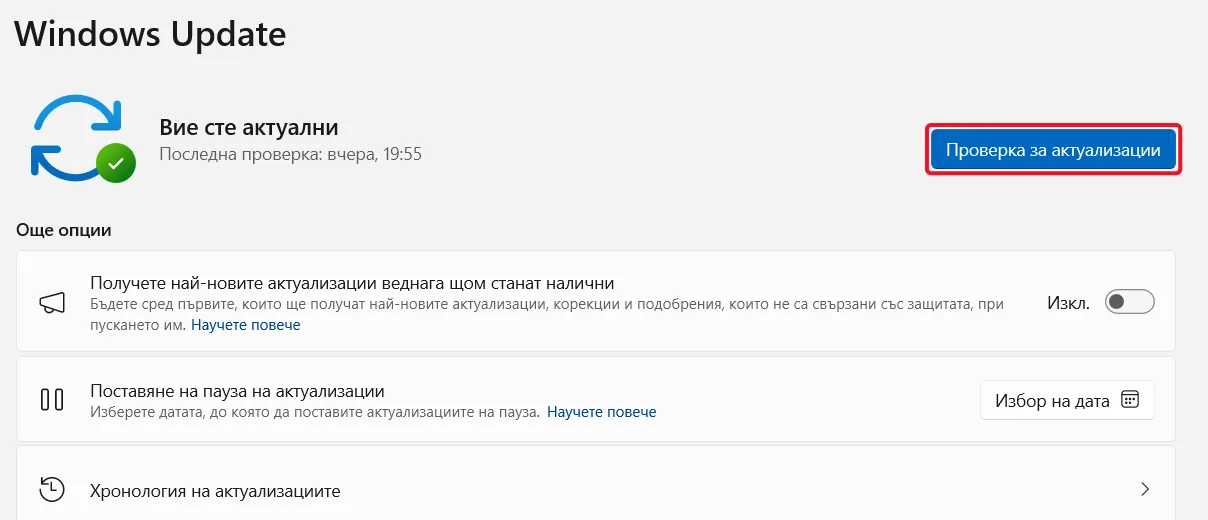
Task: Click the pause icon beside Поставяне на пауза
Action: [x=52, y=400]
